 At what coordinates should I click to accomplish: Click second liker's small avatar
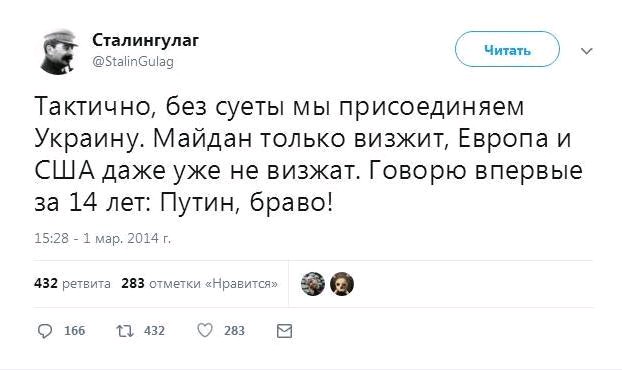click(x=342, y=284)
